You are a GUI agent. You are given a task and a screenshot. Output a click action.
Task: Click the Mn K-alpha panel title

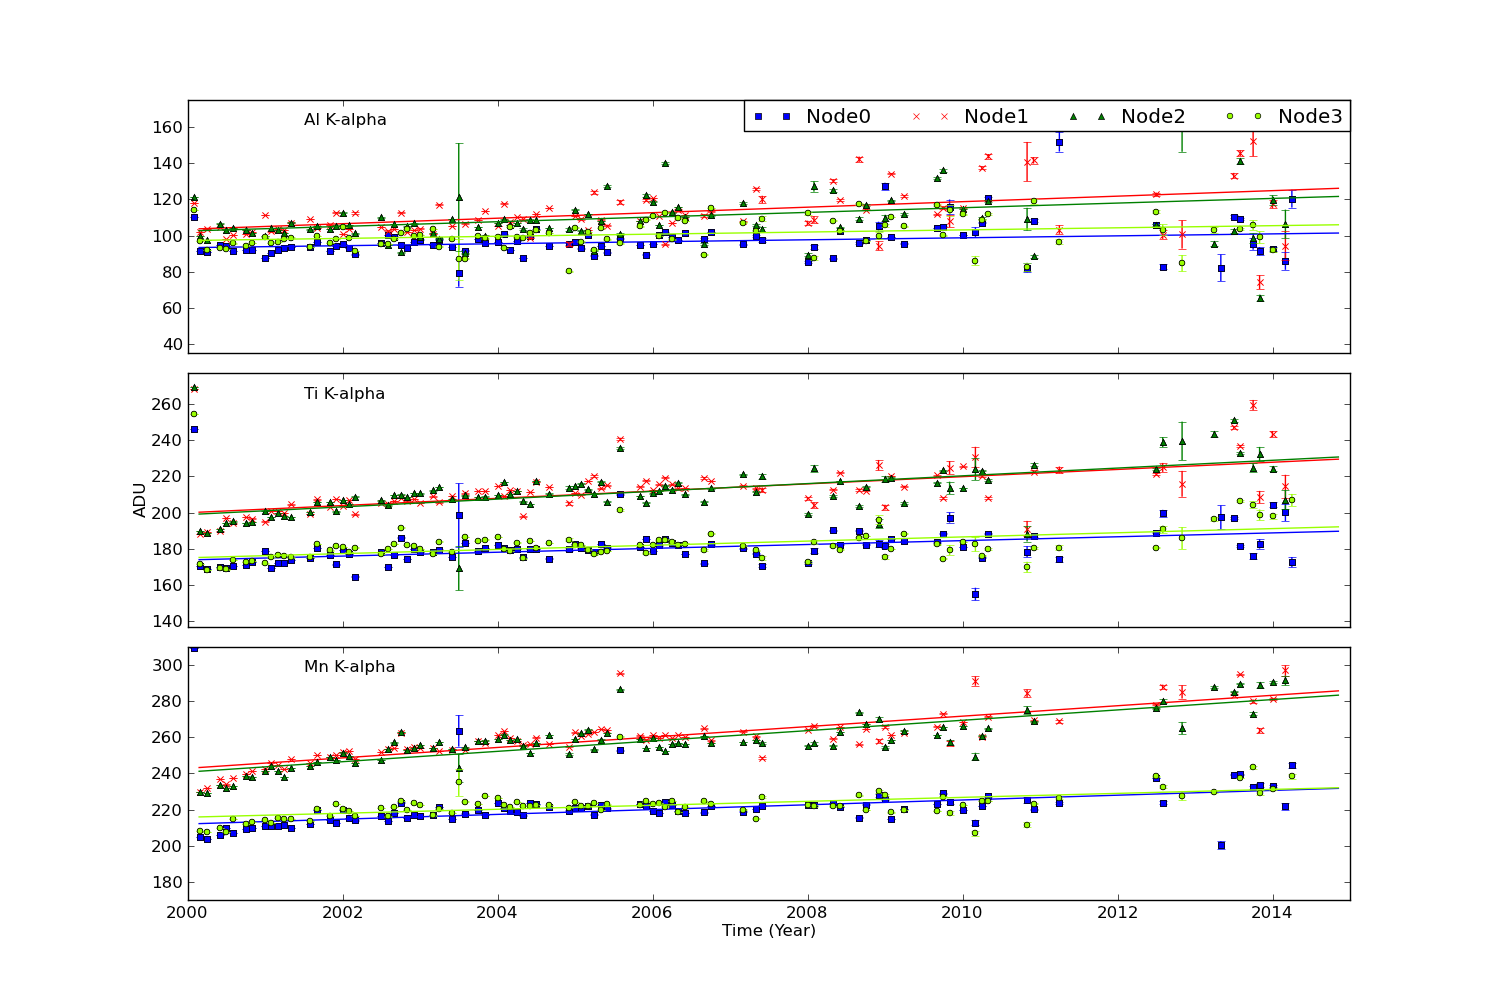click(x=349, y=667)
